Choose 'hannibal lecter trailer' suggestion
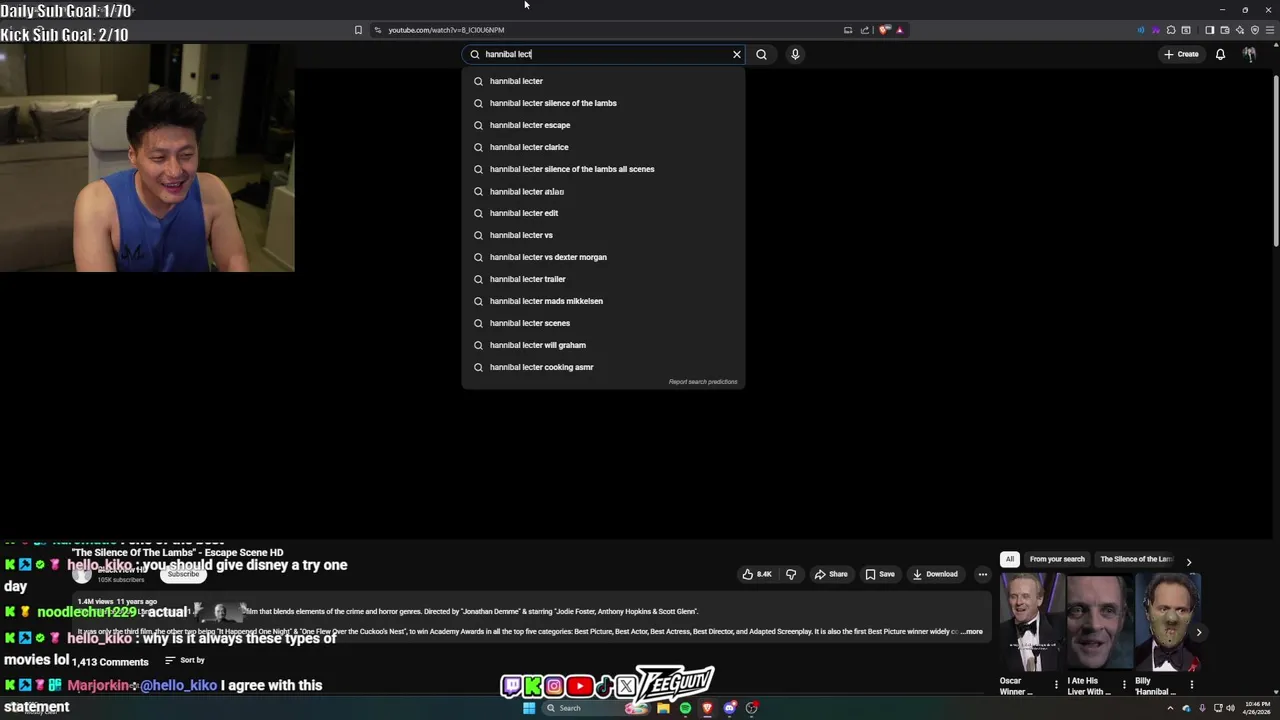This screenshot has width=1280, height=720. [x=603, y=279]
